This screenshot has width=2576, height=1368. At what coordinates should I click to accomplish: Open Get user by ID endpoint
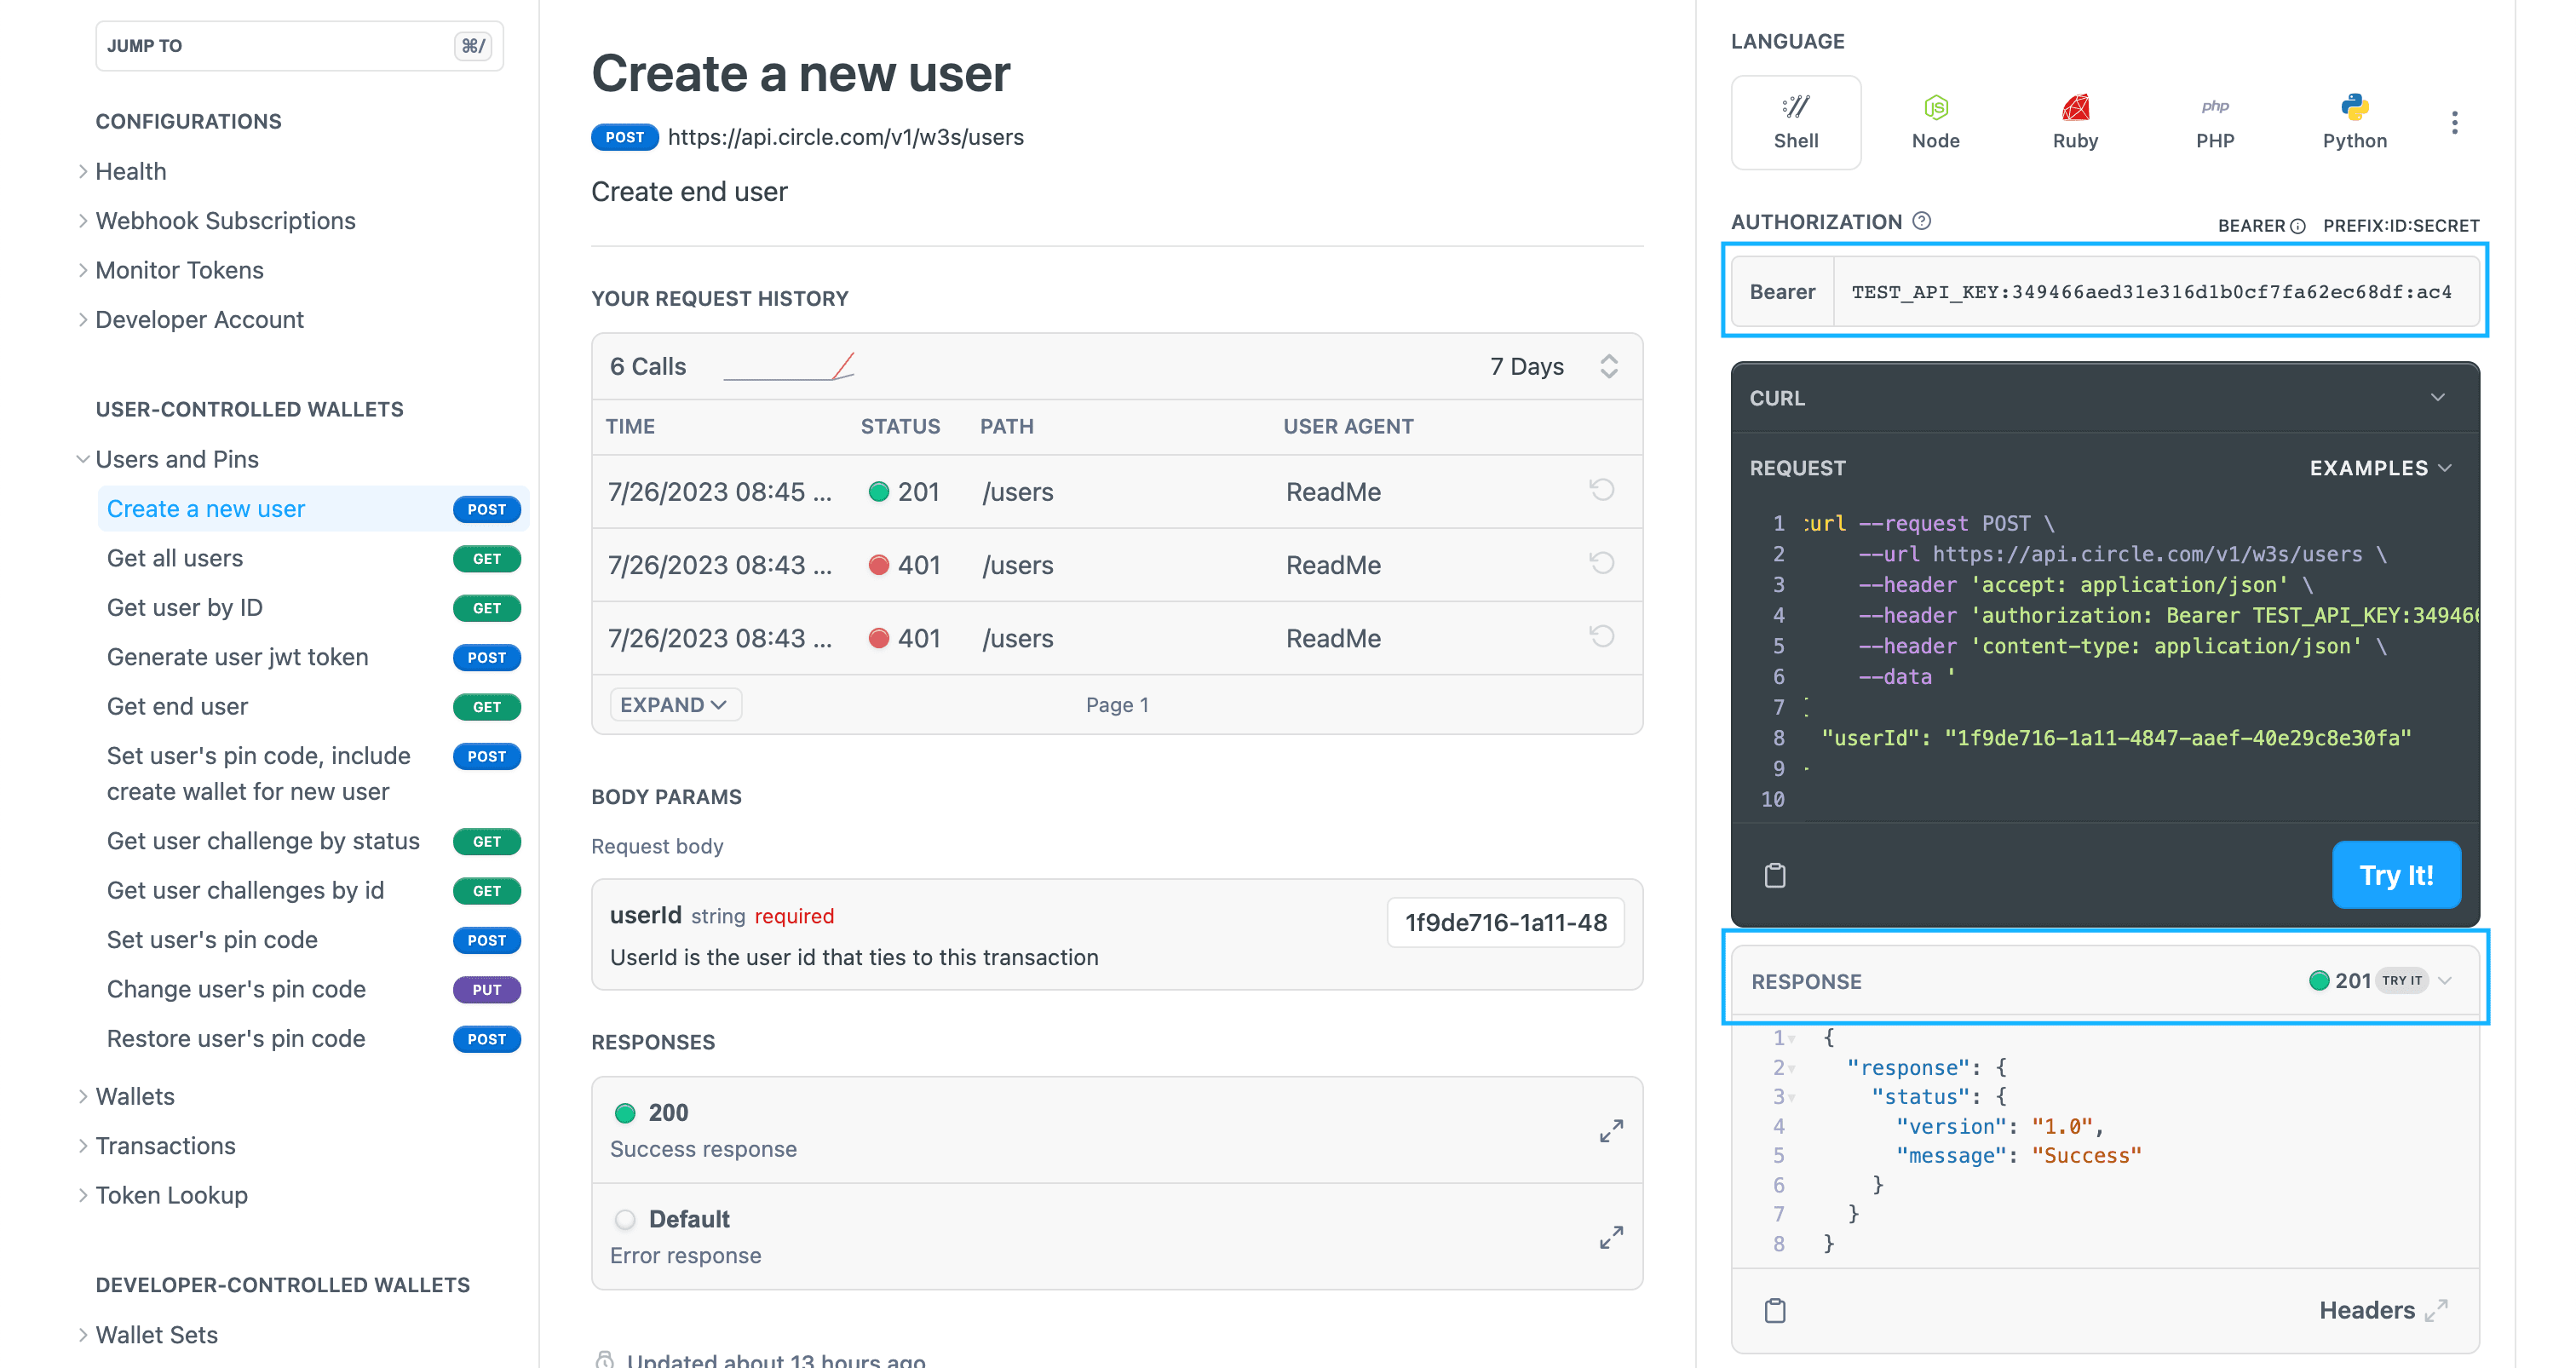coord(314,608)
